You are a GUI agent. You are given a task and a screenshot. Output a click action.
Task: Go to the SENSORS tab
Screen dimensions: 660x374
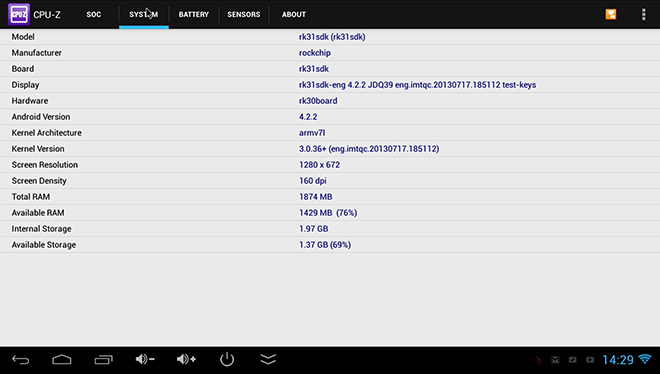tap(244, 14)
